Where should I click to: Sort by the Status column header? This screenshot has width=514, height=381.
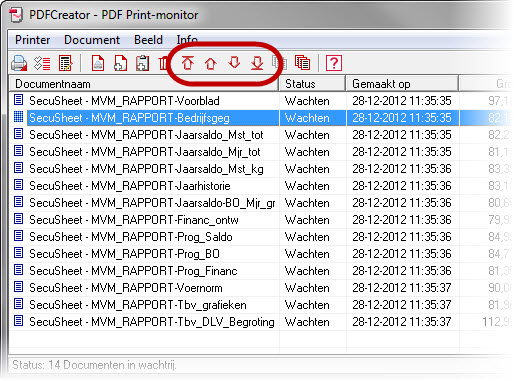[x=312, y=84]
